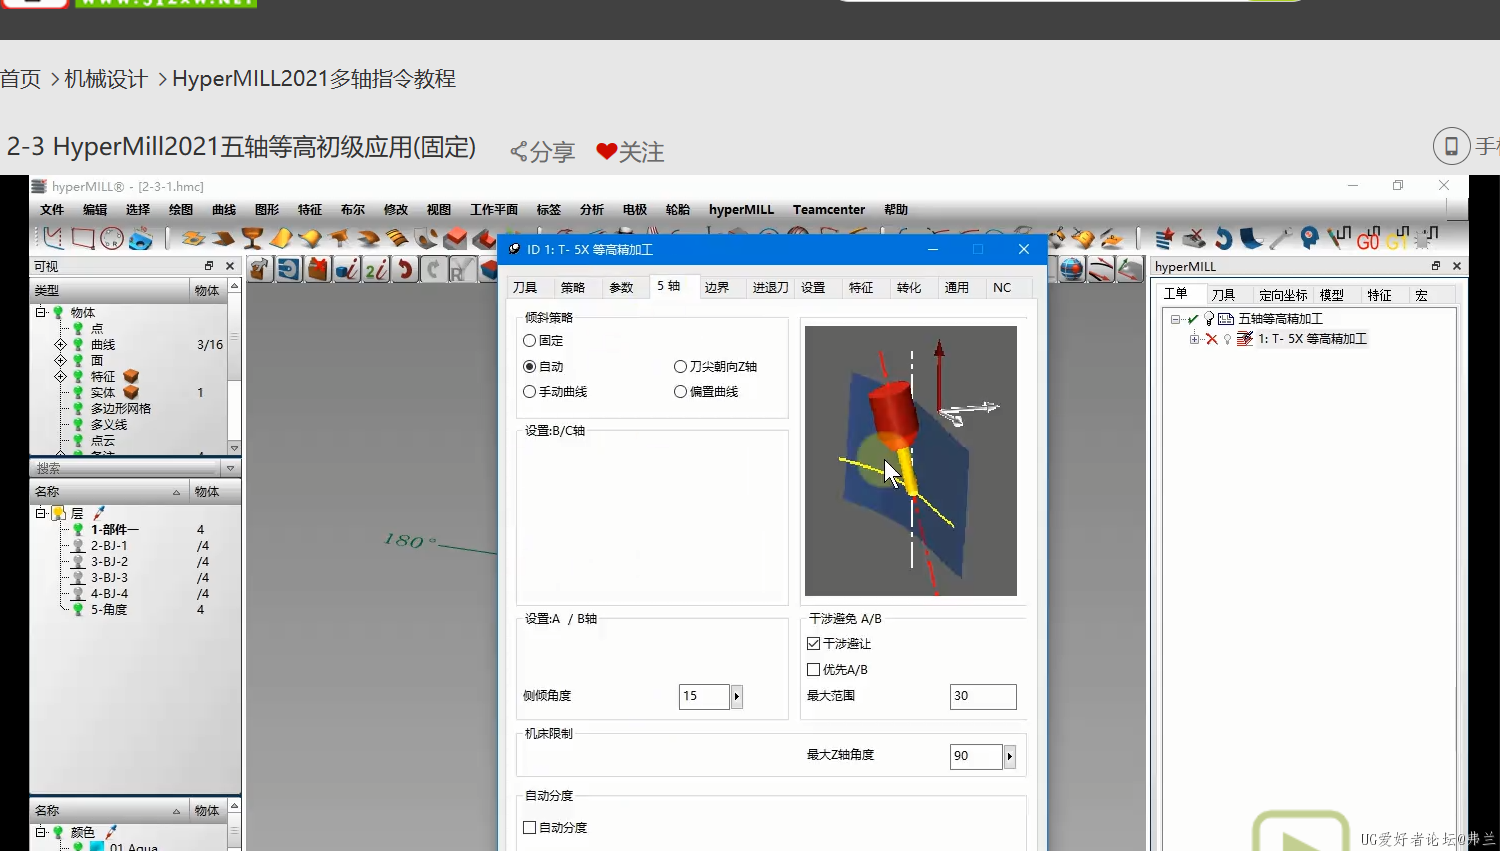
Task: Click the green 2 info icon
Action: [x=376, y=269]
